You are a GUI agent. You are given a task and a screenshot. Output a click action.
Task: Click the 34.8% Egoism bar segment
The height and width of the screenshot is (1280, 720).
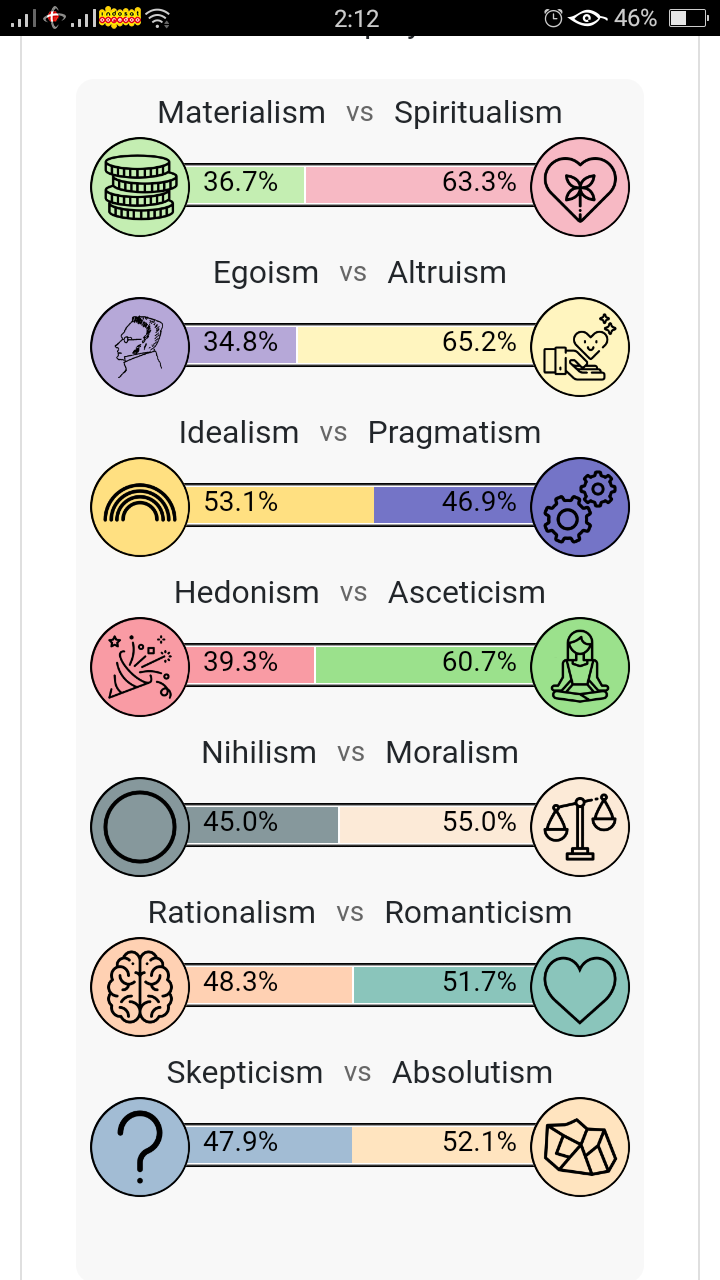pos(240,345)
